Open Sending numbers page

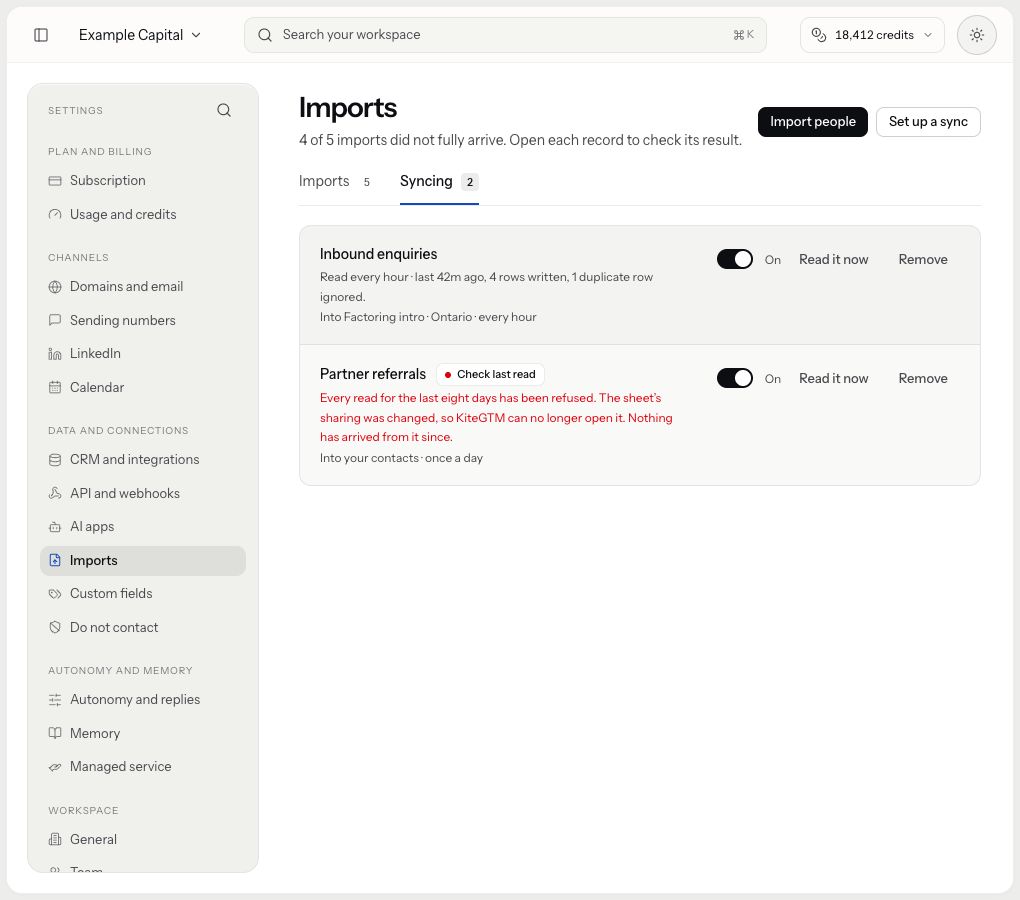pos(142,320)
